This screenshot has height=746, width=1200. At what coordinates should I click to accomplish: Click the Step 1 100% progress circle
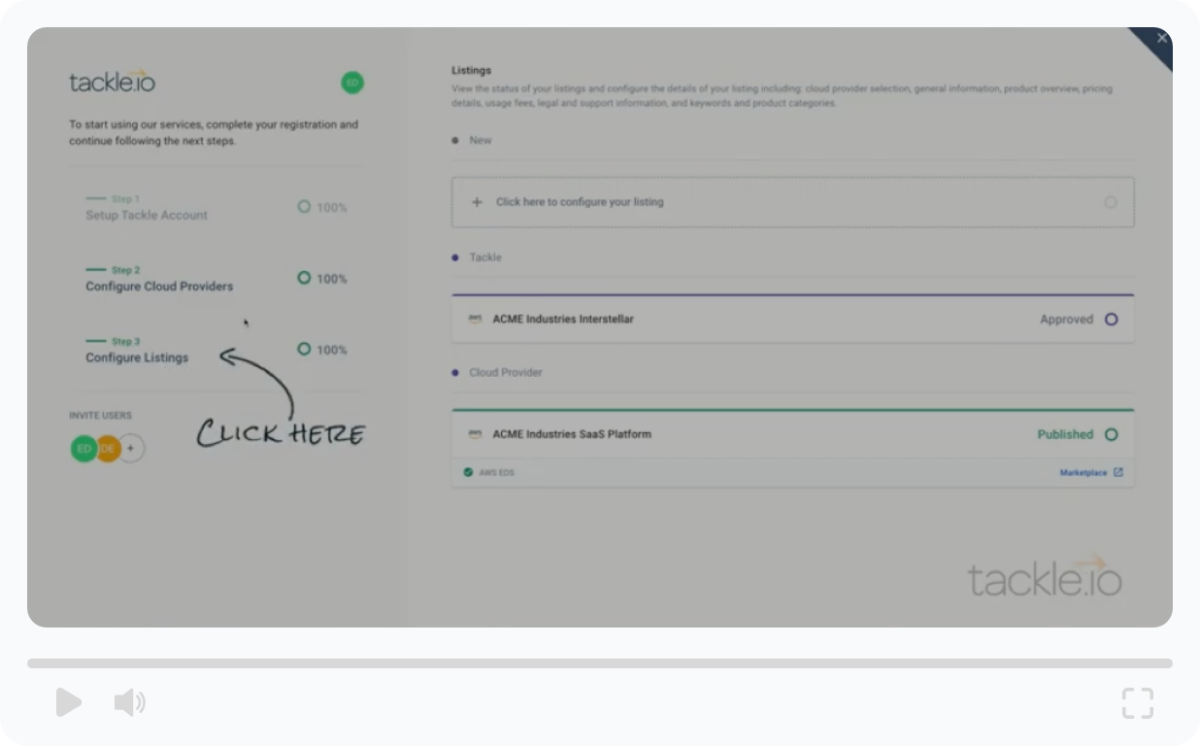click(x=304, y=207)
